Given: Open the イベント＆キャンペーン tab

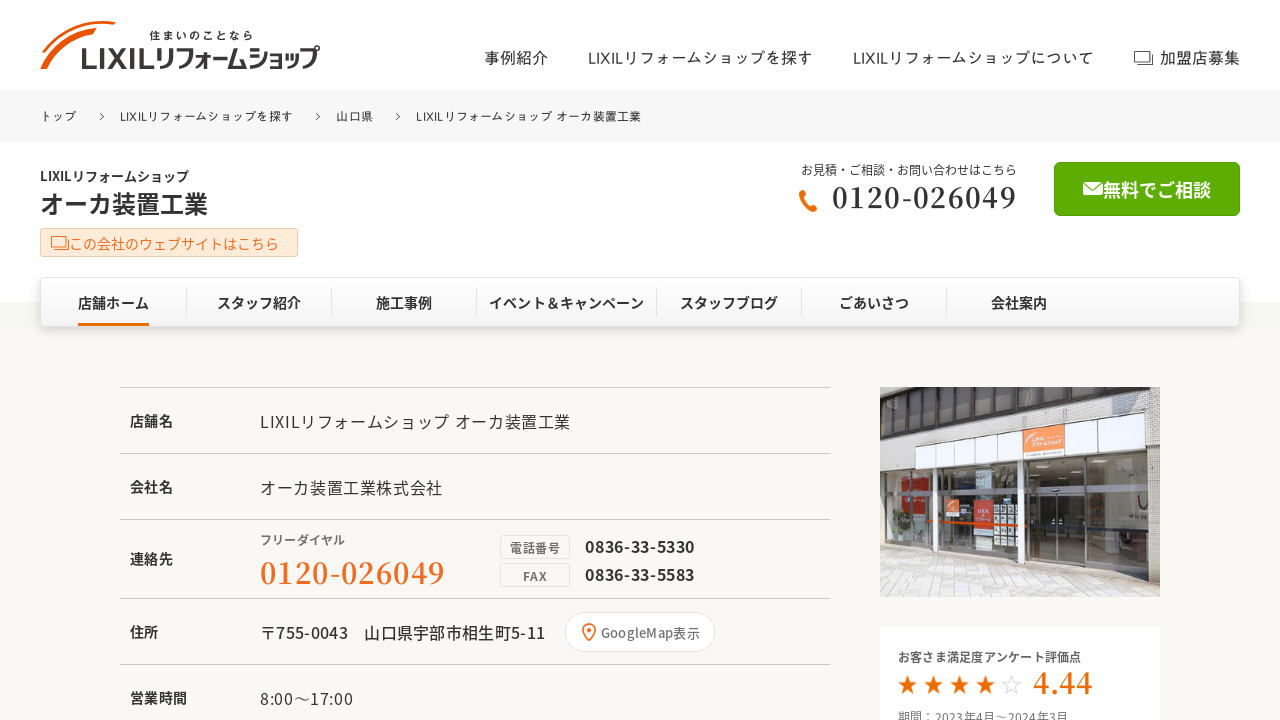Looking at the screenshot, I should point(566,303).
